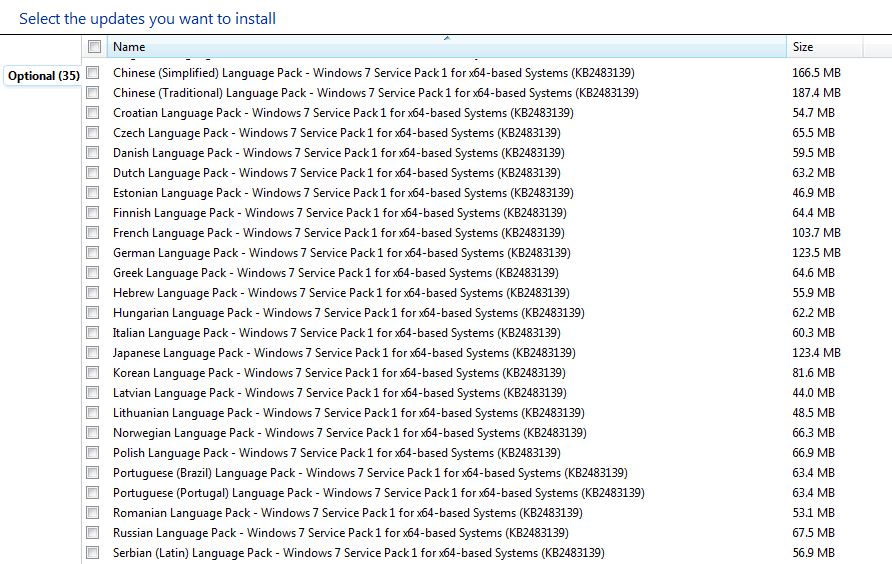Toggle the select-all checkbox in header
The height and width of the screenshot is (564, 892).
point(94,47)
